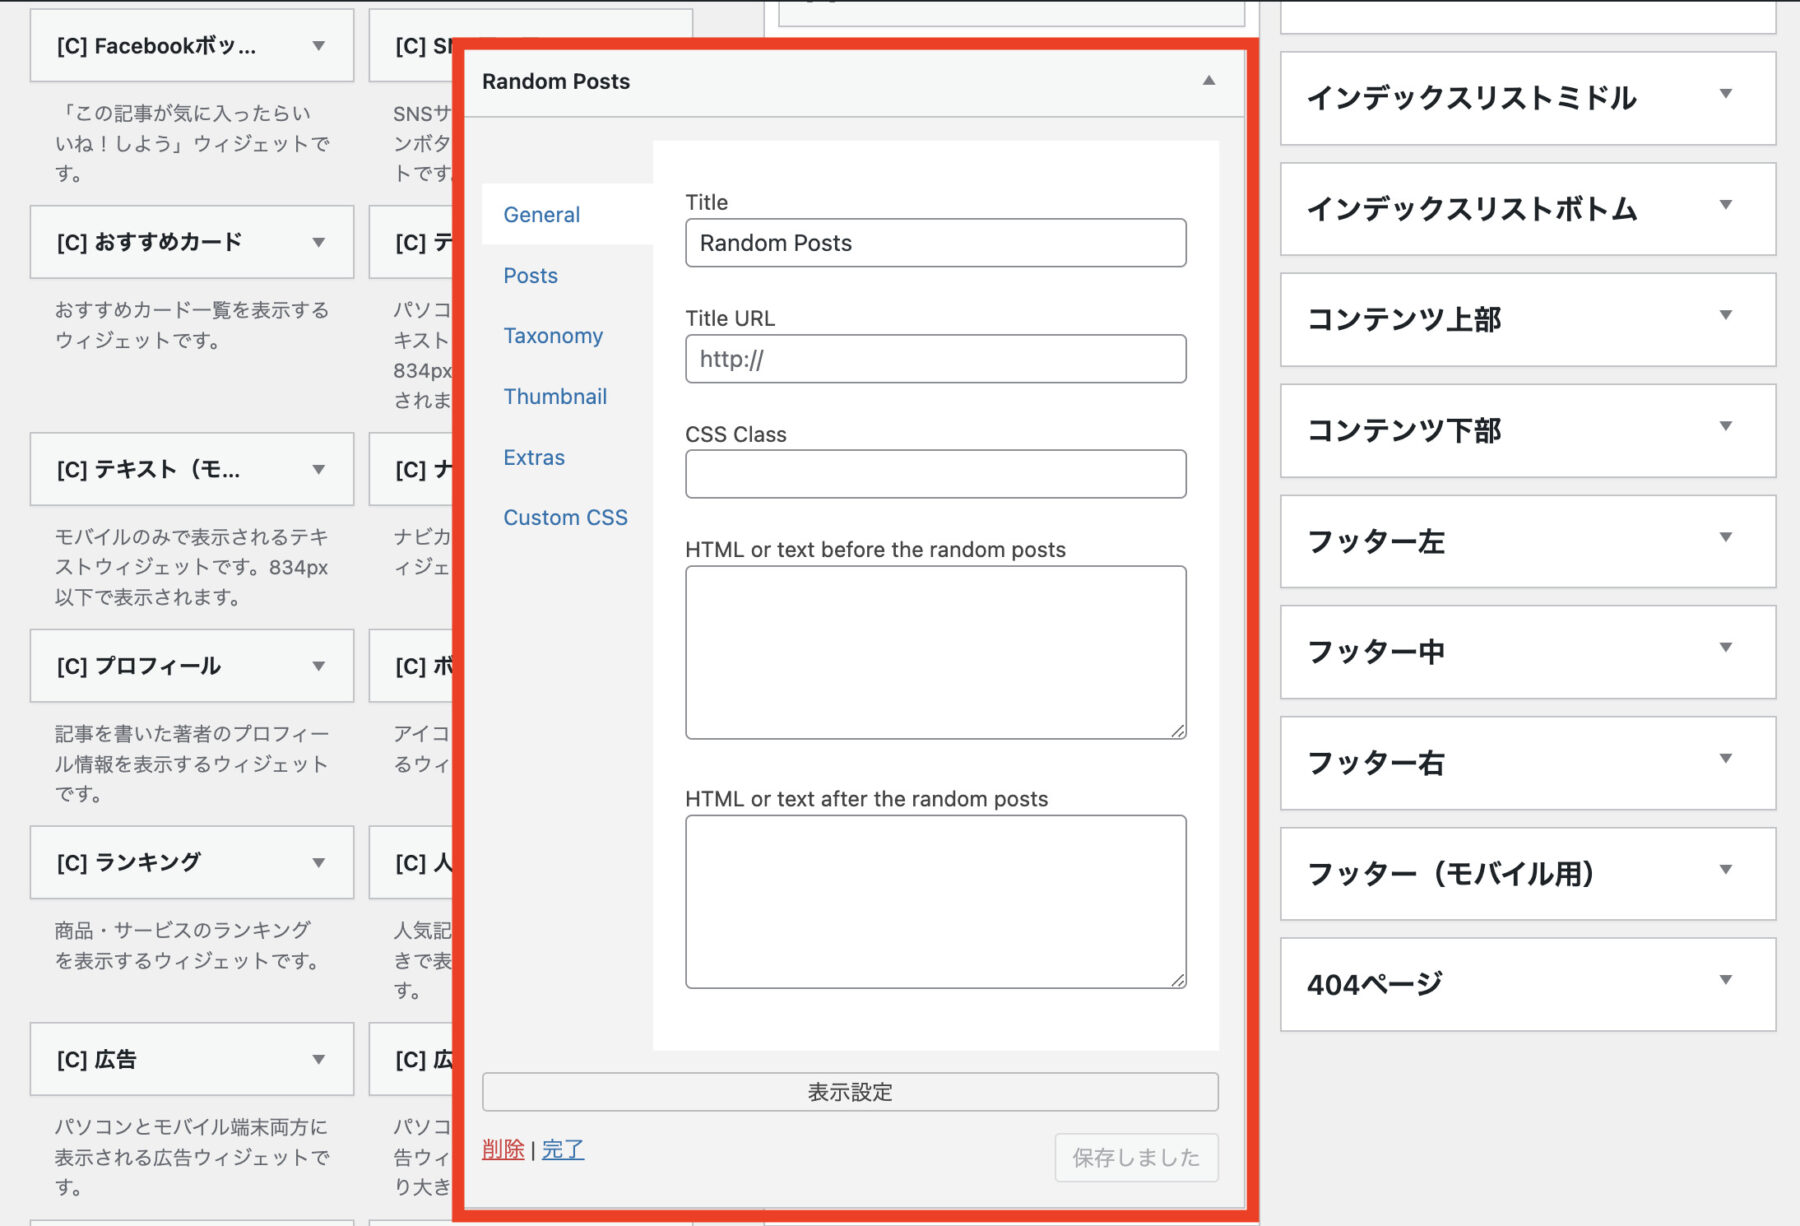Open the General settings tab
The image size is (1800, 1226).
pos(541,214)
